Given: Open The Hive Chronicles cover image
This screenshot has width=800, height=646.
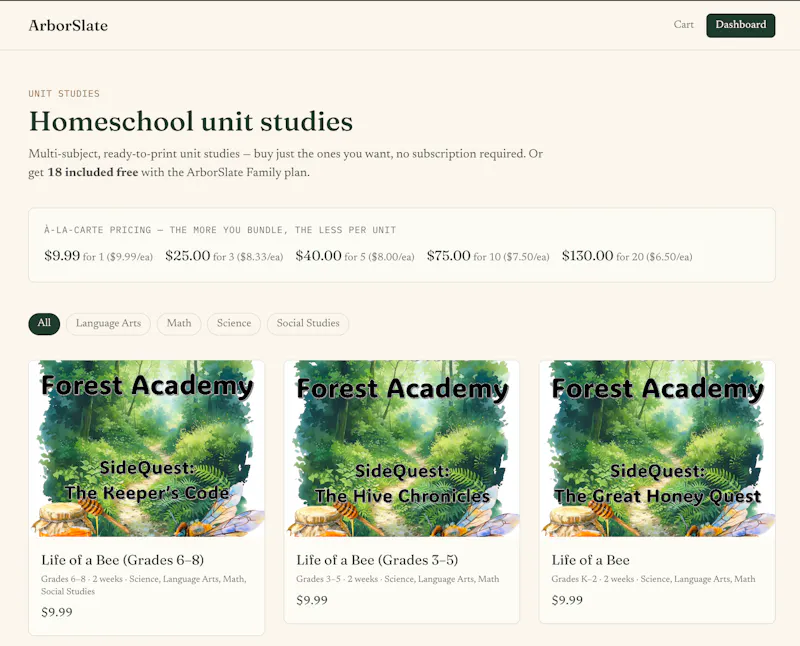Looking at the screenshot, I should [402, 449].
